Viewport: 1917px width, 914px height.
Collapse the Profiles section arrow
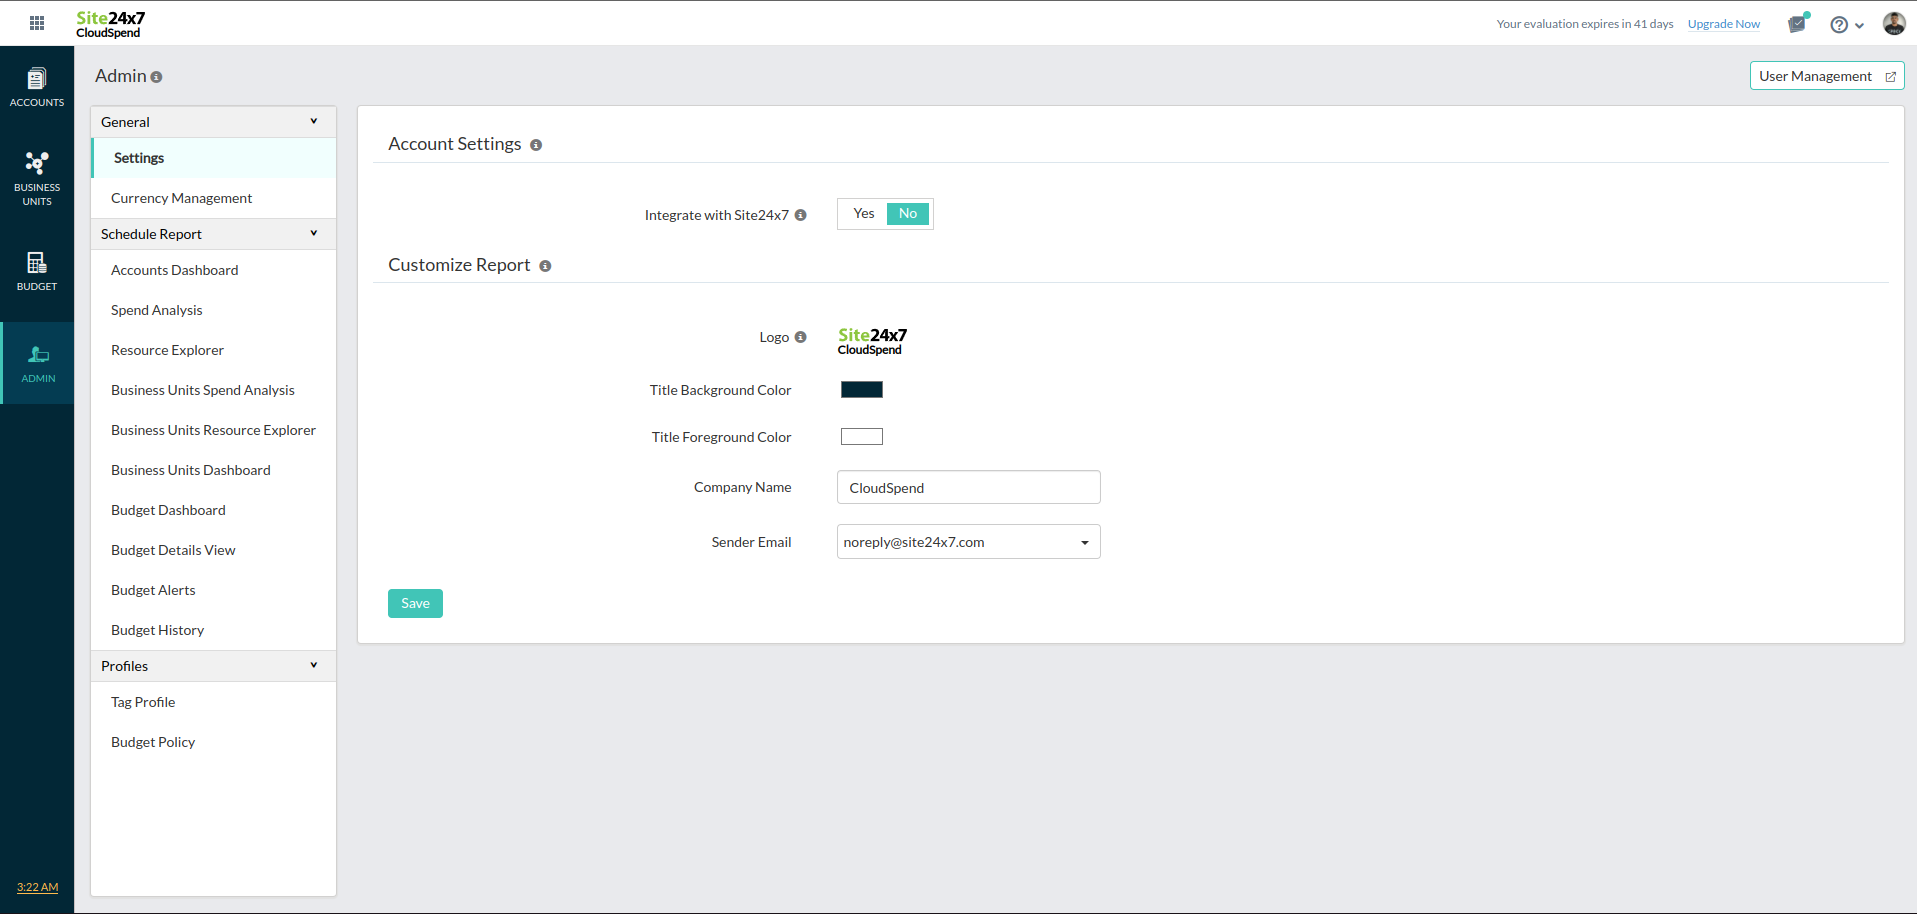click(x=314, y=665)
